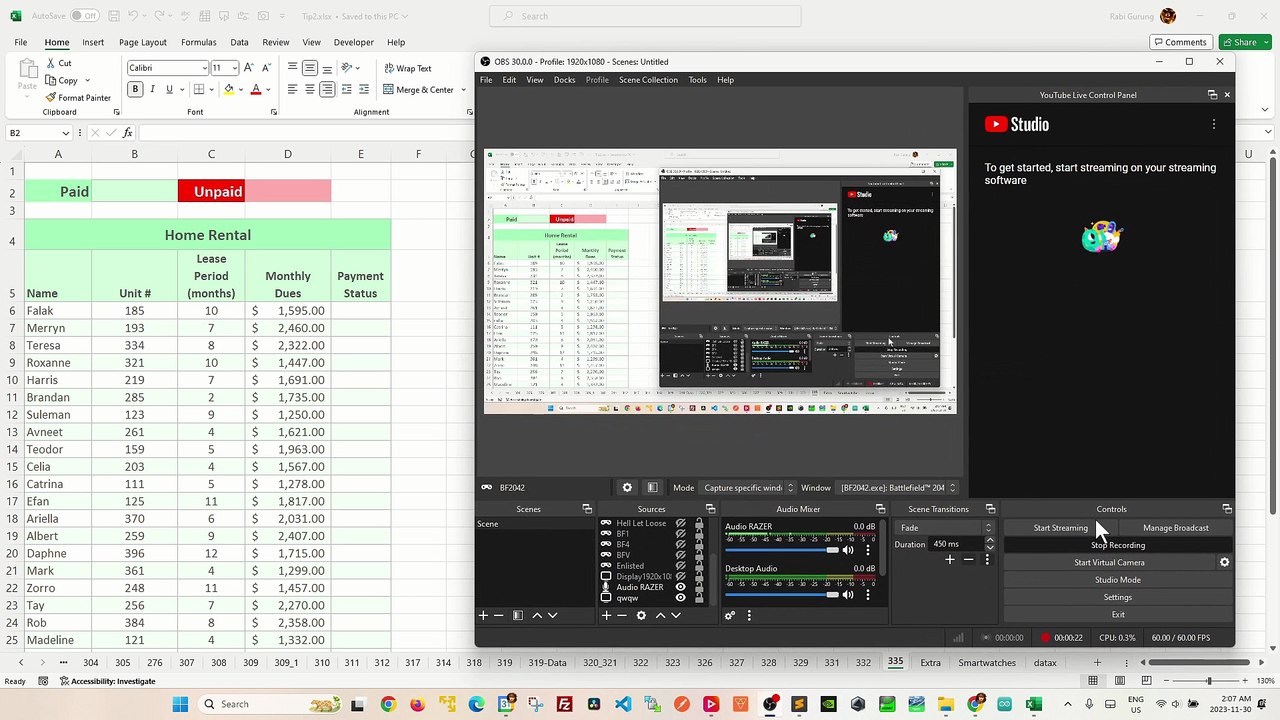Image resolution: width=1280 pixels, height=720 pixels.
Task: Open the Window selection dropdown
Action: [897, 487]
